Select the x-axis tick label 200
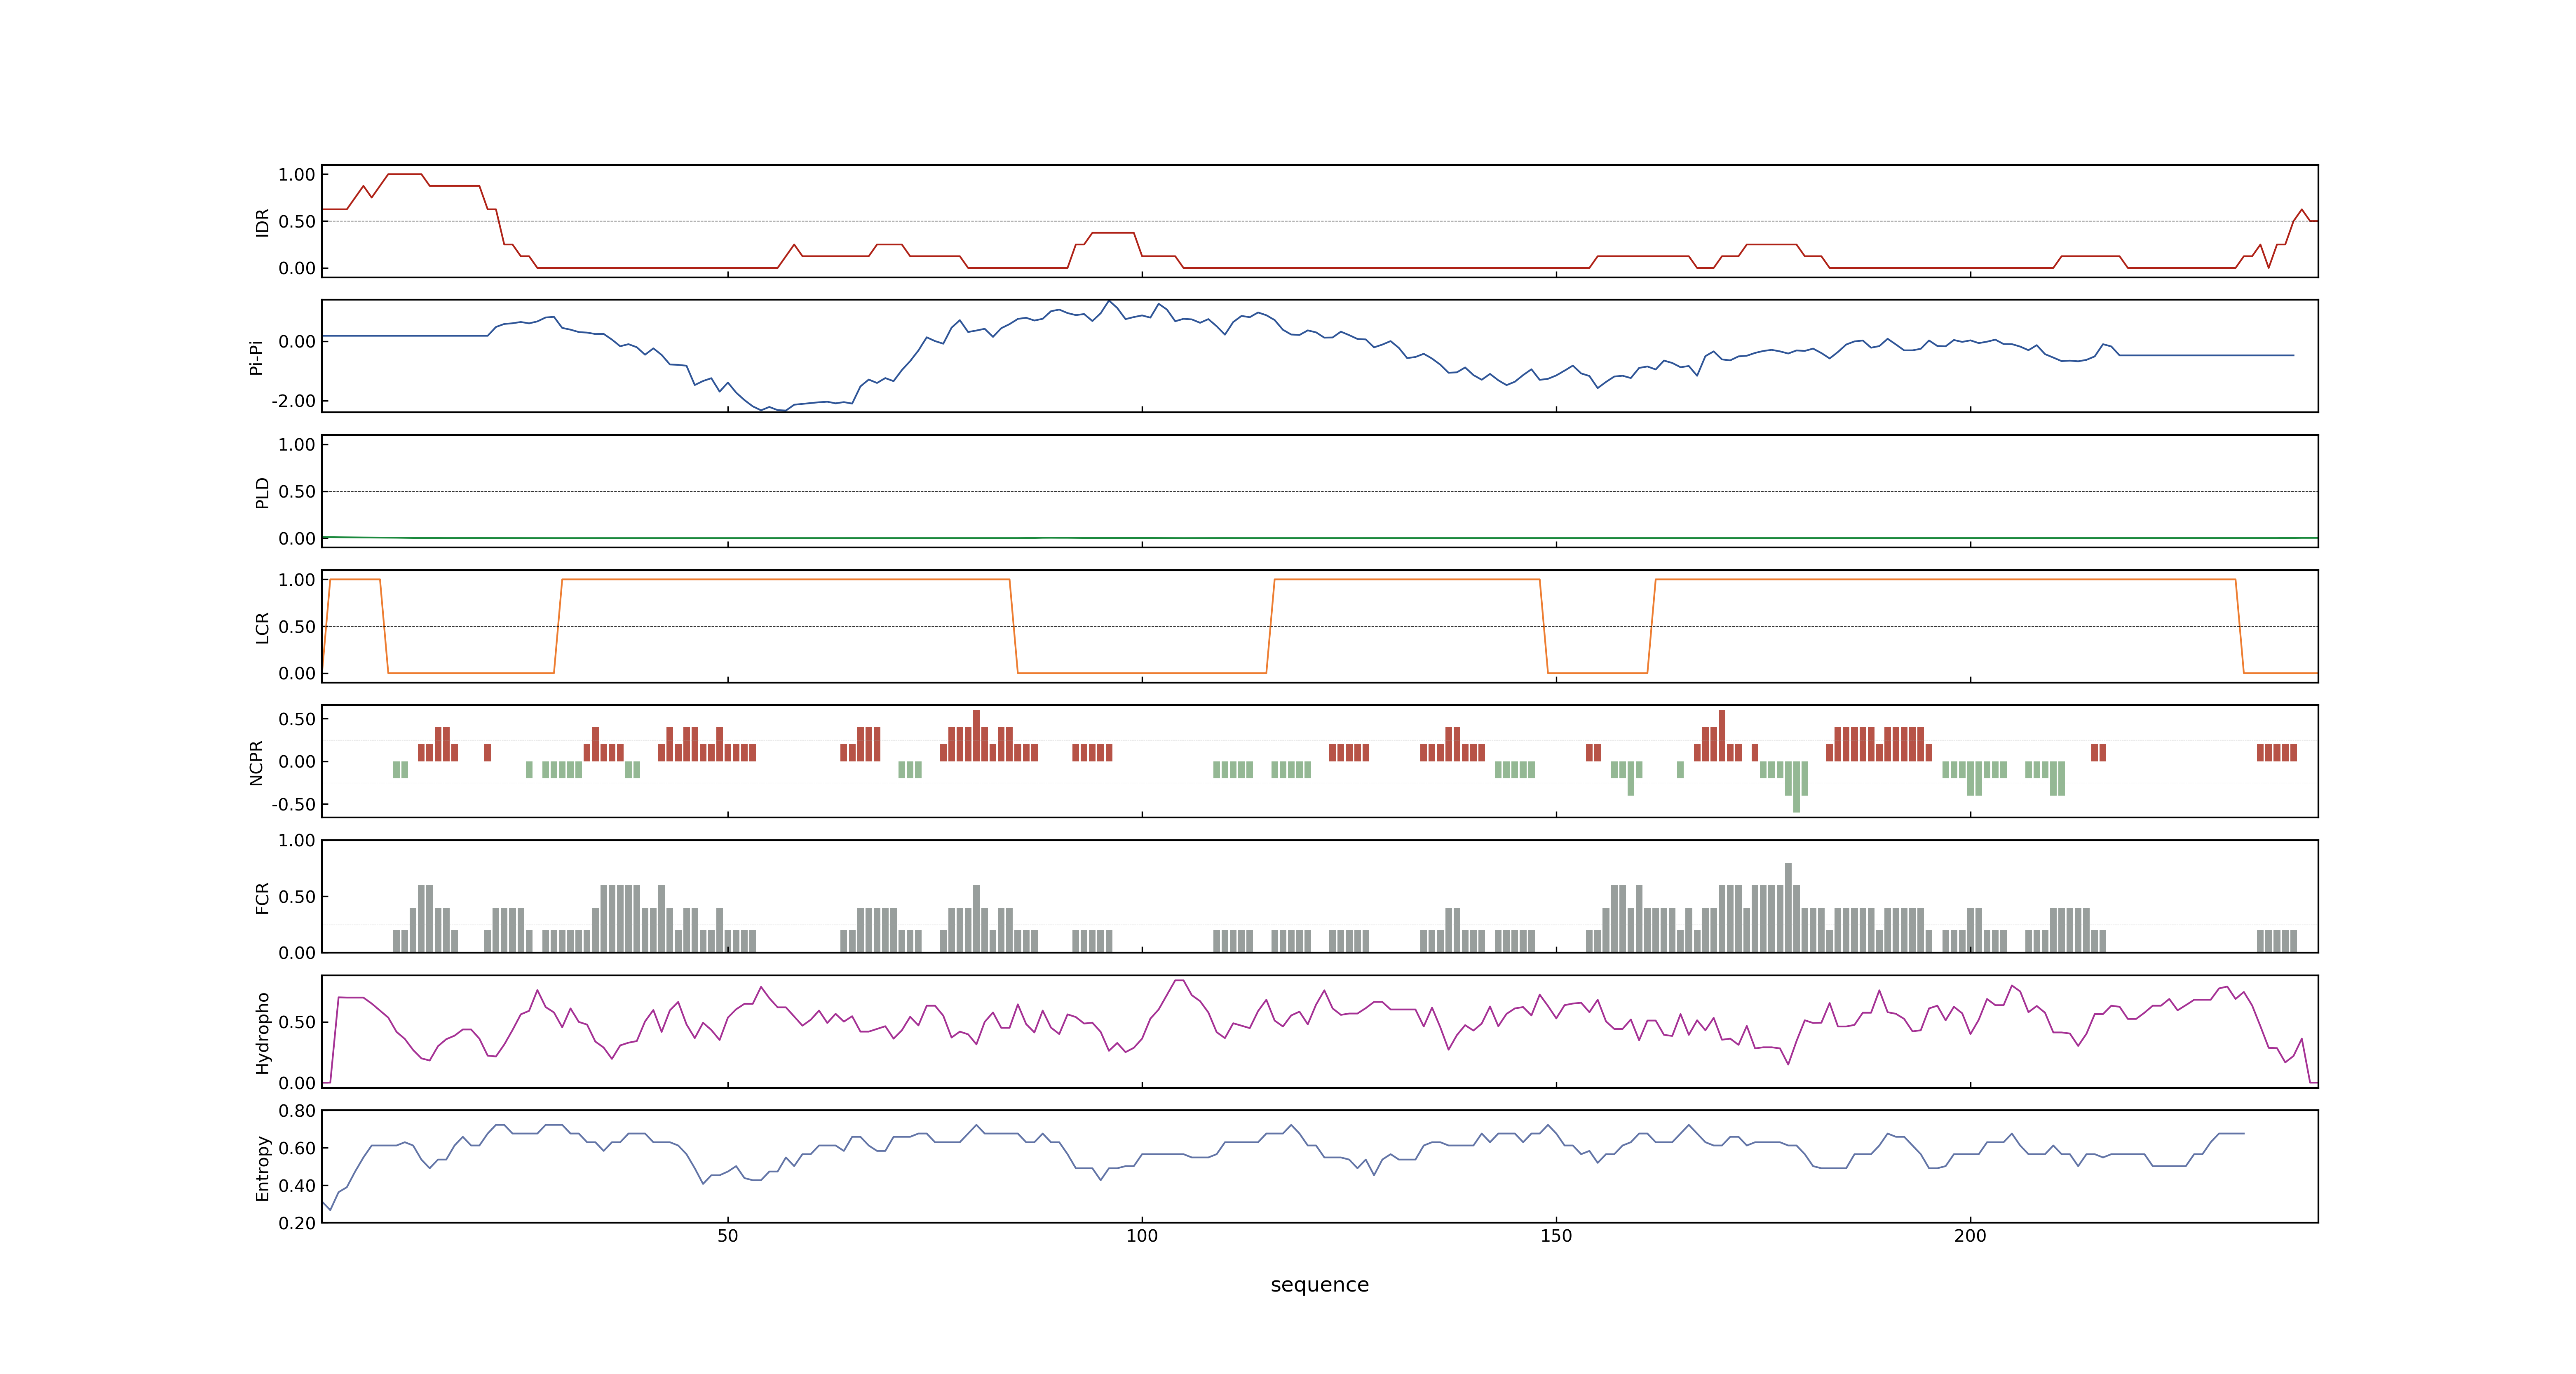Image resolution: width=2576 pixels, height=1374 pixels. click(1970, 1236)
